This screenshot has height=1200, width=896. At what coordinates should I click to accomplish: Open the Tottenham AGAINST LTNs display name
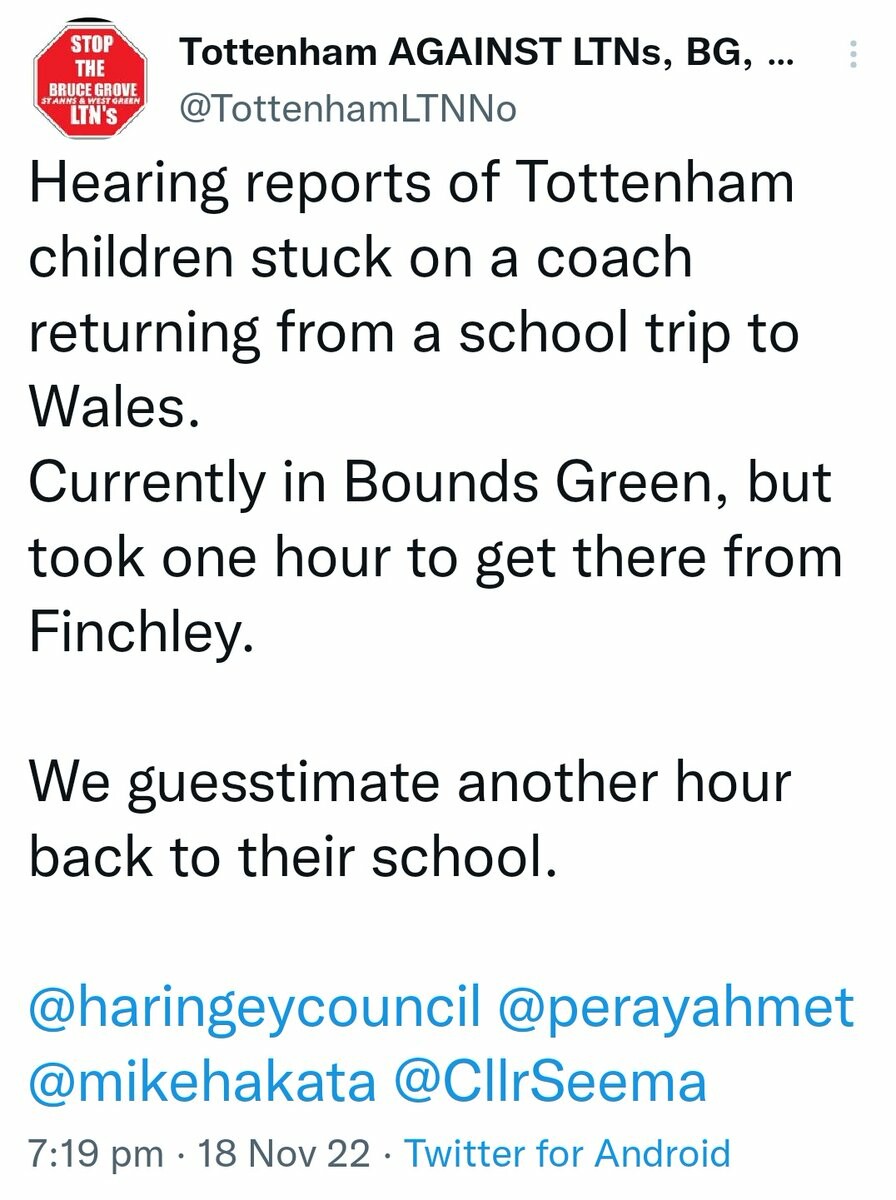482,55
